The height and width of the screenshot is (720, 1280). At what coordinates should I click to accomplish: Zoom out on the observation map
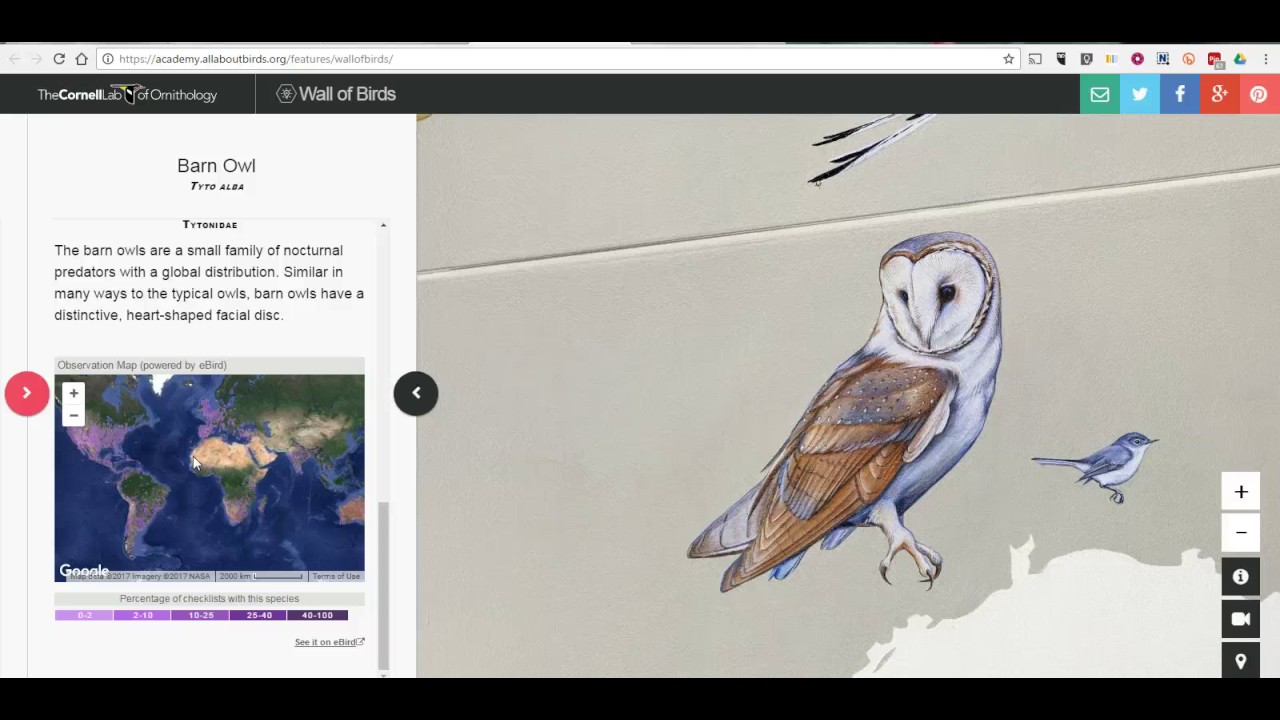coord(73,415)
